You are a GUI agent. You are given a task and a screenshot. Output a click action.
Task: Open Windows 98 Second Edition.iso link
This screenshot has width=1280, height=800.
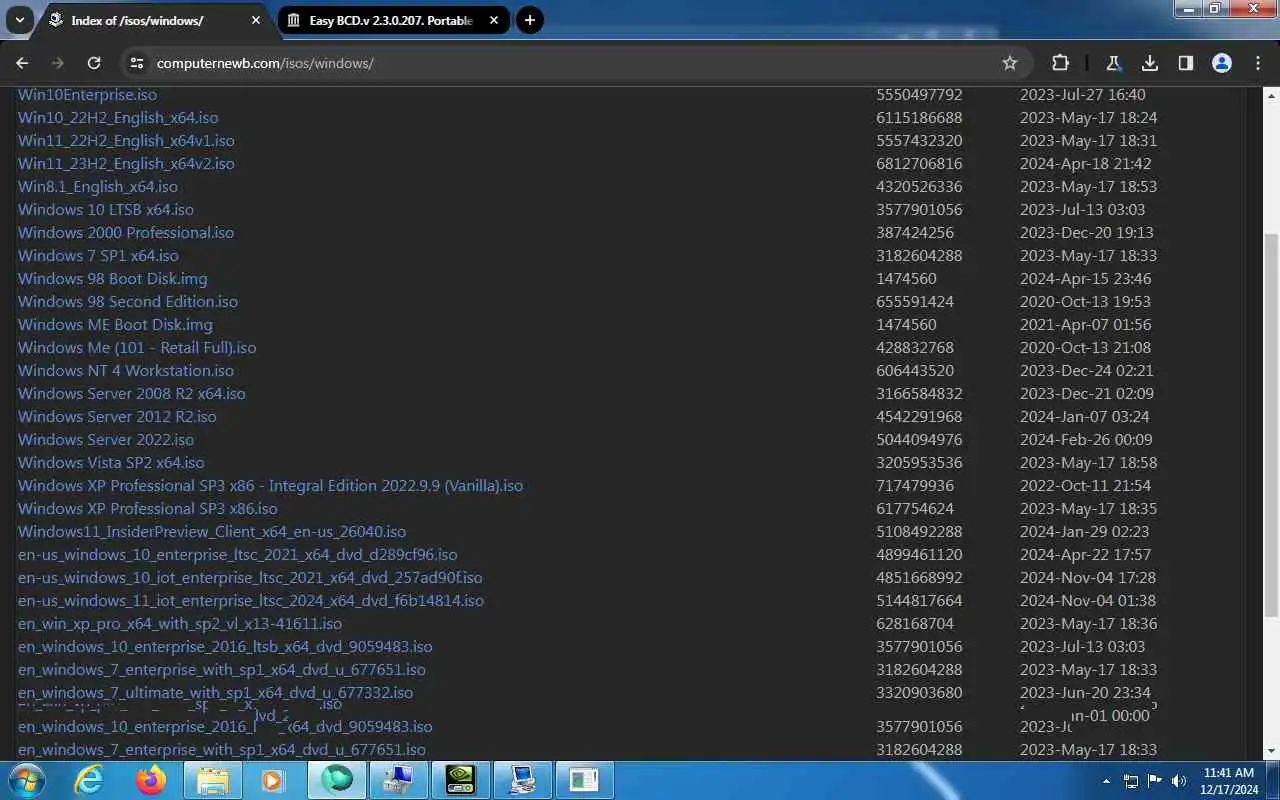click(128, 302)
